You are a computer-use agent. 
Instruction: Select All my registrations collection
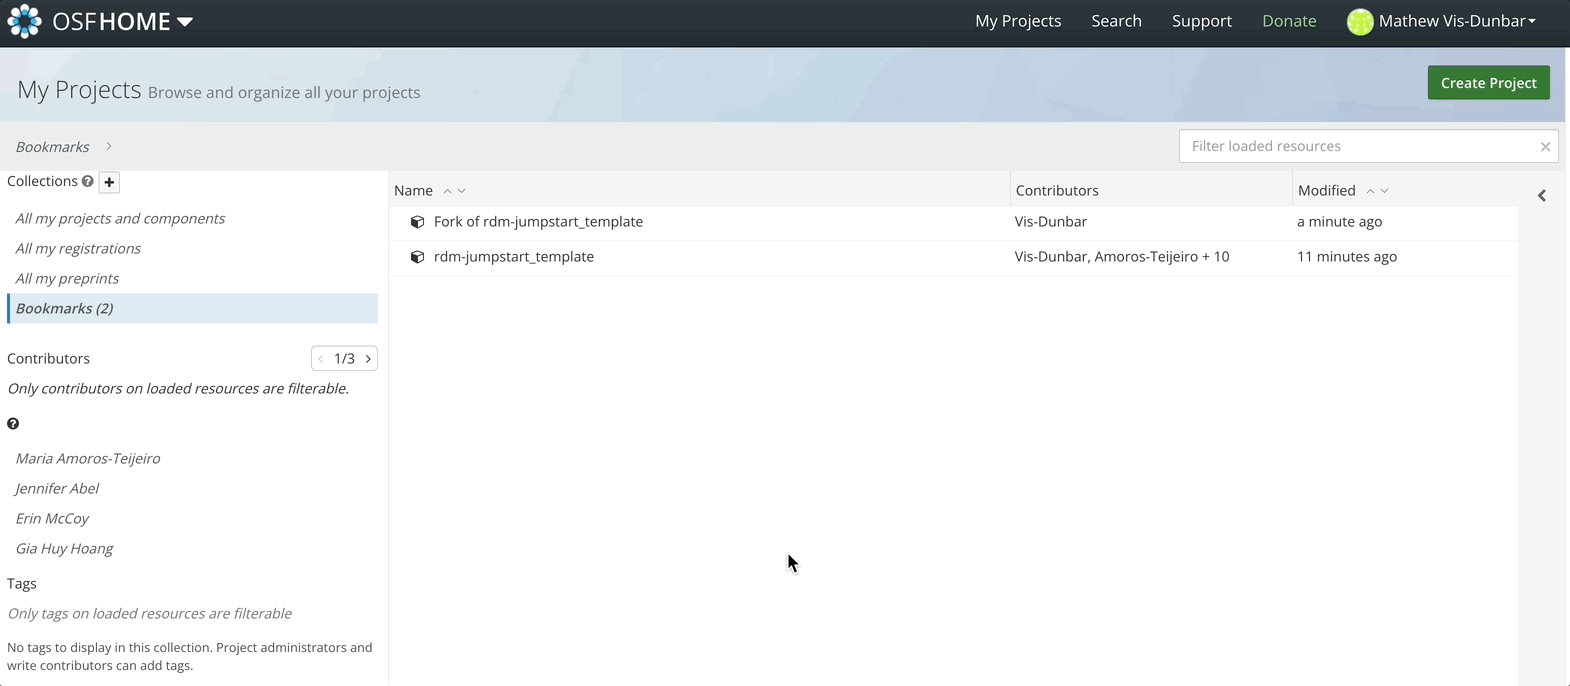click(x=78, y=248)
